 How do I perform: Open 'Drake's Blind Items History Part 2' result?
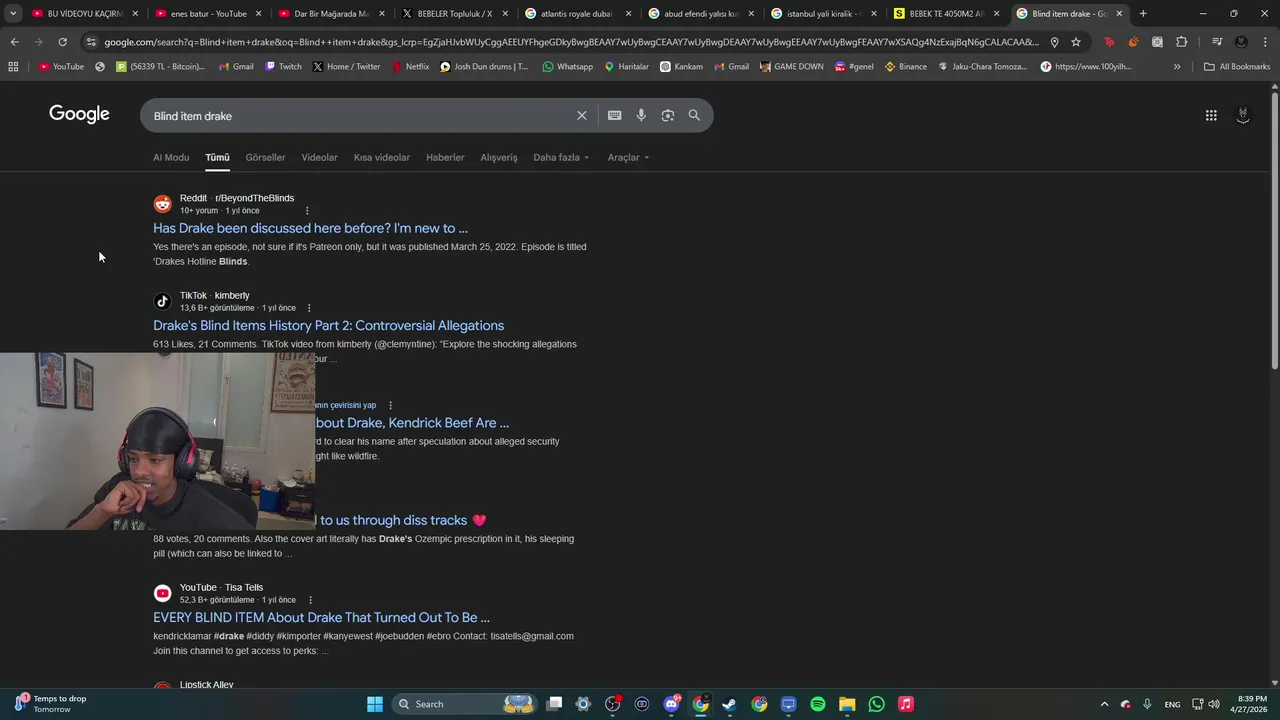328,325
